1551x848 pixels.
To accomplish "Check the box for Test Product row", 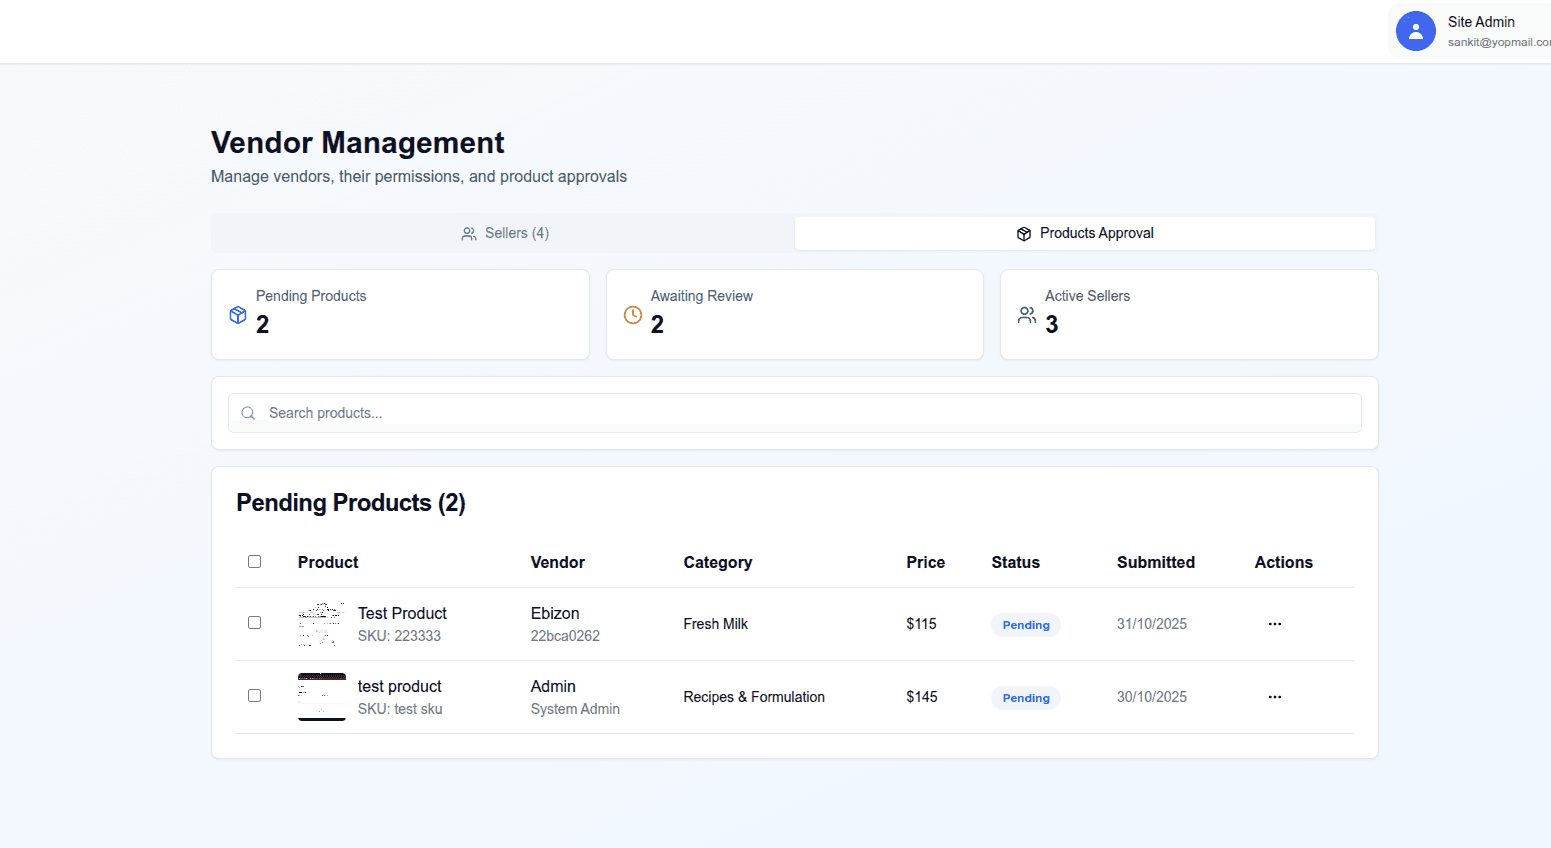I will (x=254, y=623).
